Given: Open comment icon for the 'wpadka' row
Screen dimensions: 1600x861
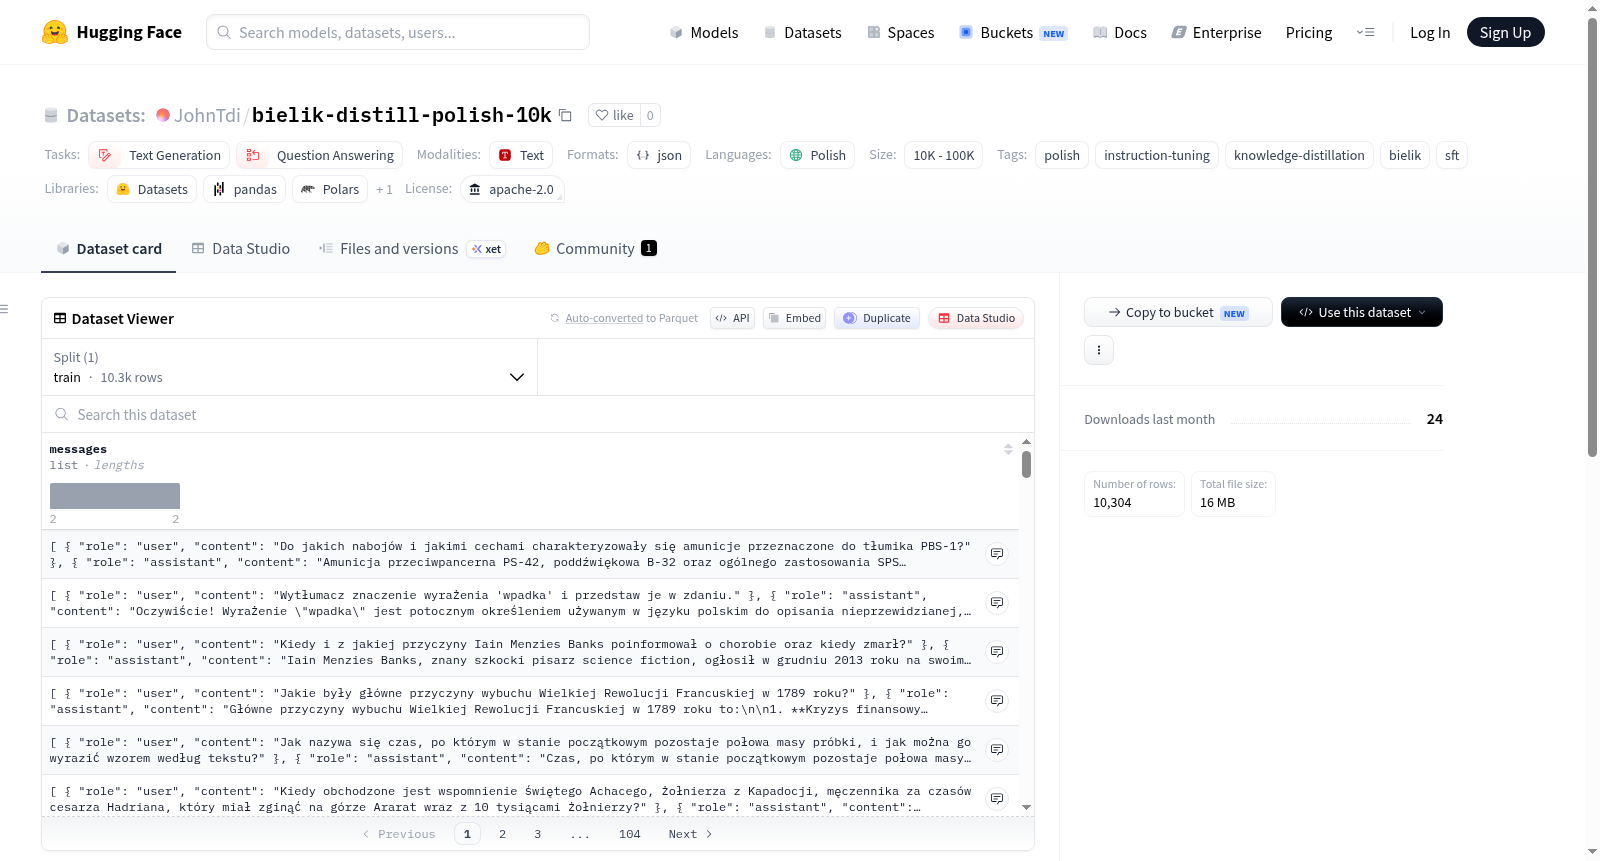Looking at the screenshot, I should [x=997, y=602].
